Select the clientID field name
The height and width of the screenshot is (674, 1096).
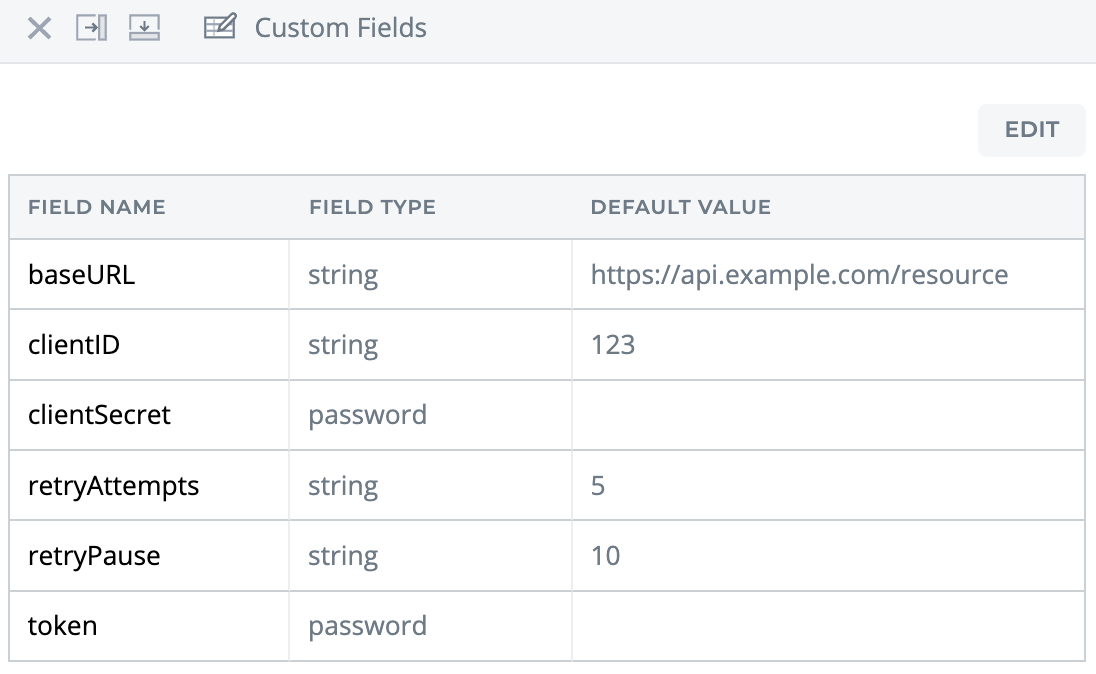pyautogui.click(x=74, y=345)
